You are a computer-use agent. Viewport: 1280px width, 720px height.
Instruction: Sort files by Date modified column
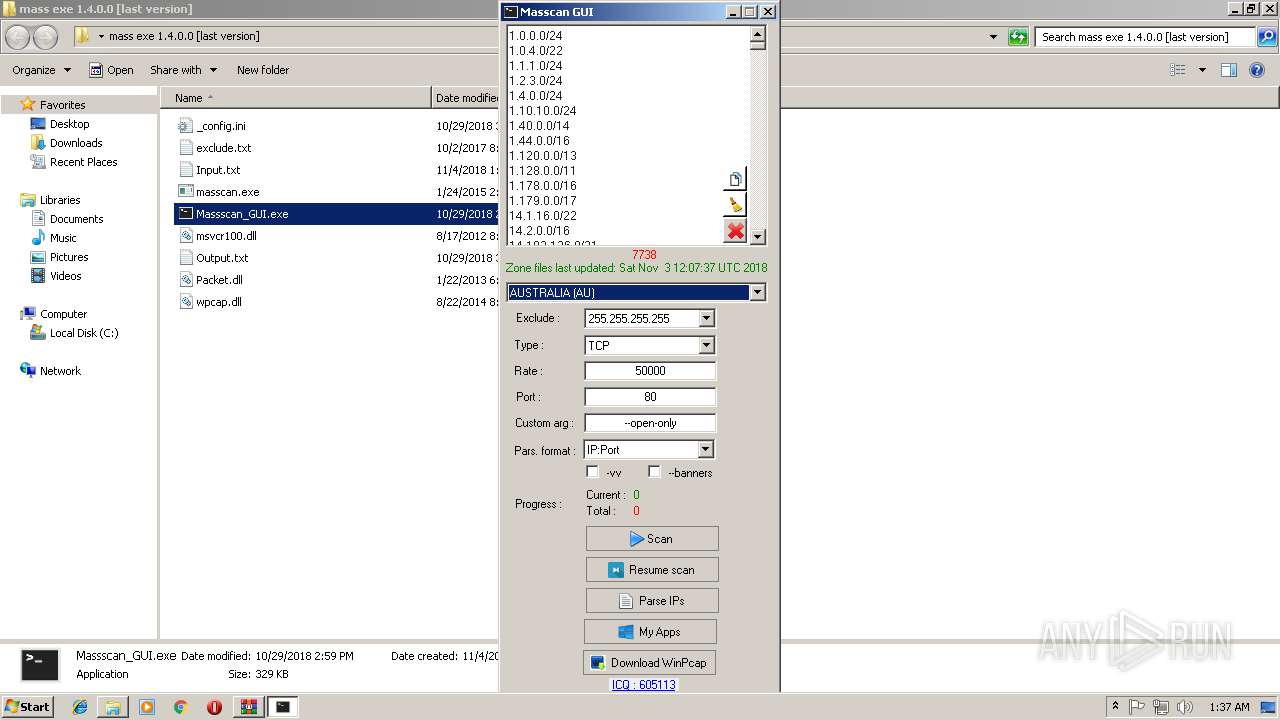coord(466,98)
